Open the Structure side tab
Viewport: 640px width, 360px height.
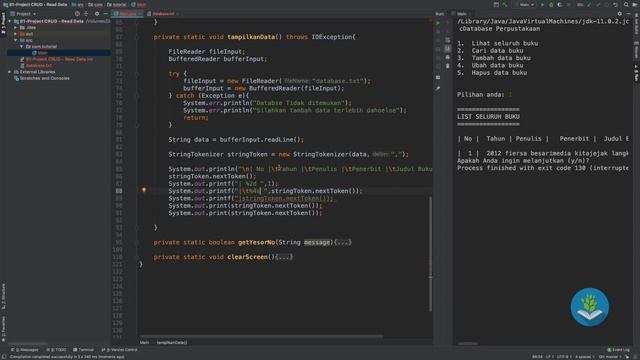coord(3,297)
